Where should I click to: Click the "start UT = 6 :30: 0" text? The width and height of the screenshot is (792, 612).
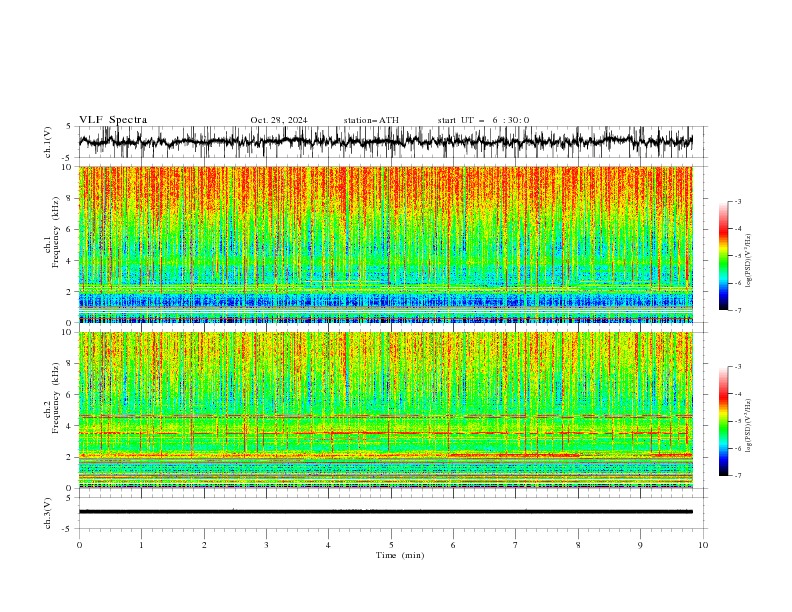tap(483, 120)
